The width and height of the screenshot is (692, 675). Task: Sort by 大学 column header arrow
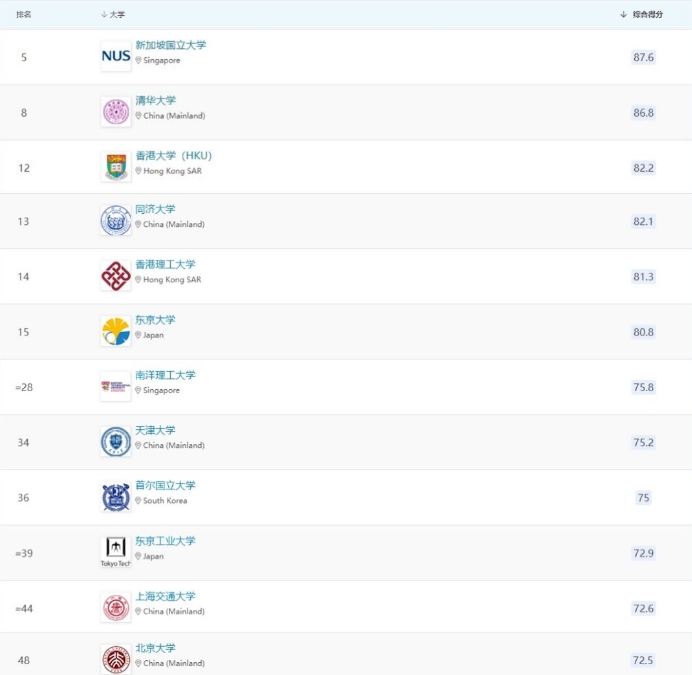tap(104, 15)
